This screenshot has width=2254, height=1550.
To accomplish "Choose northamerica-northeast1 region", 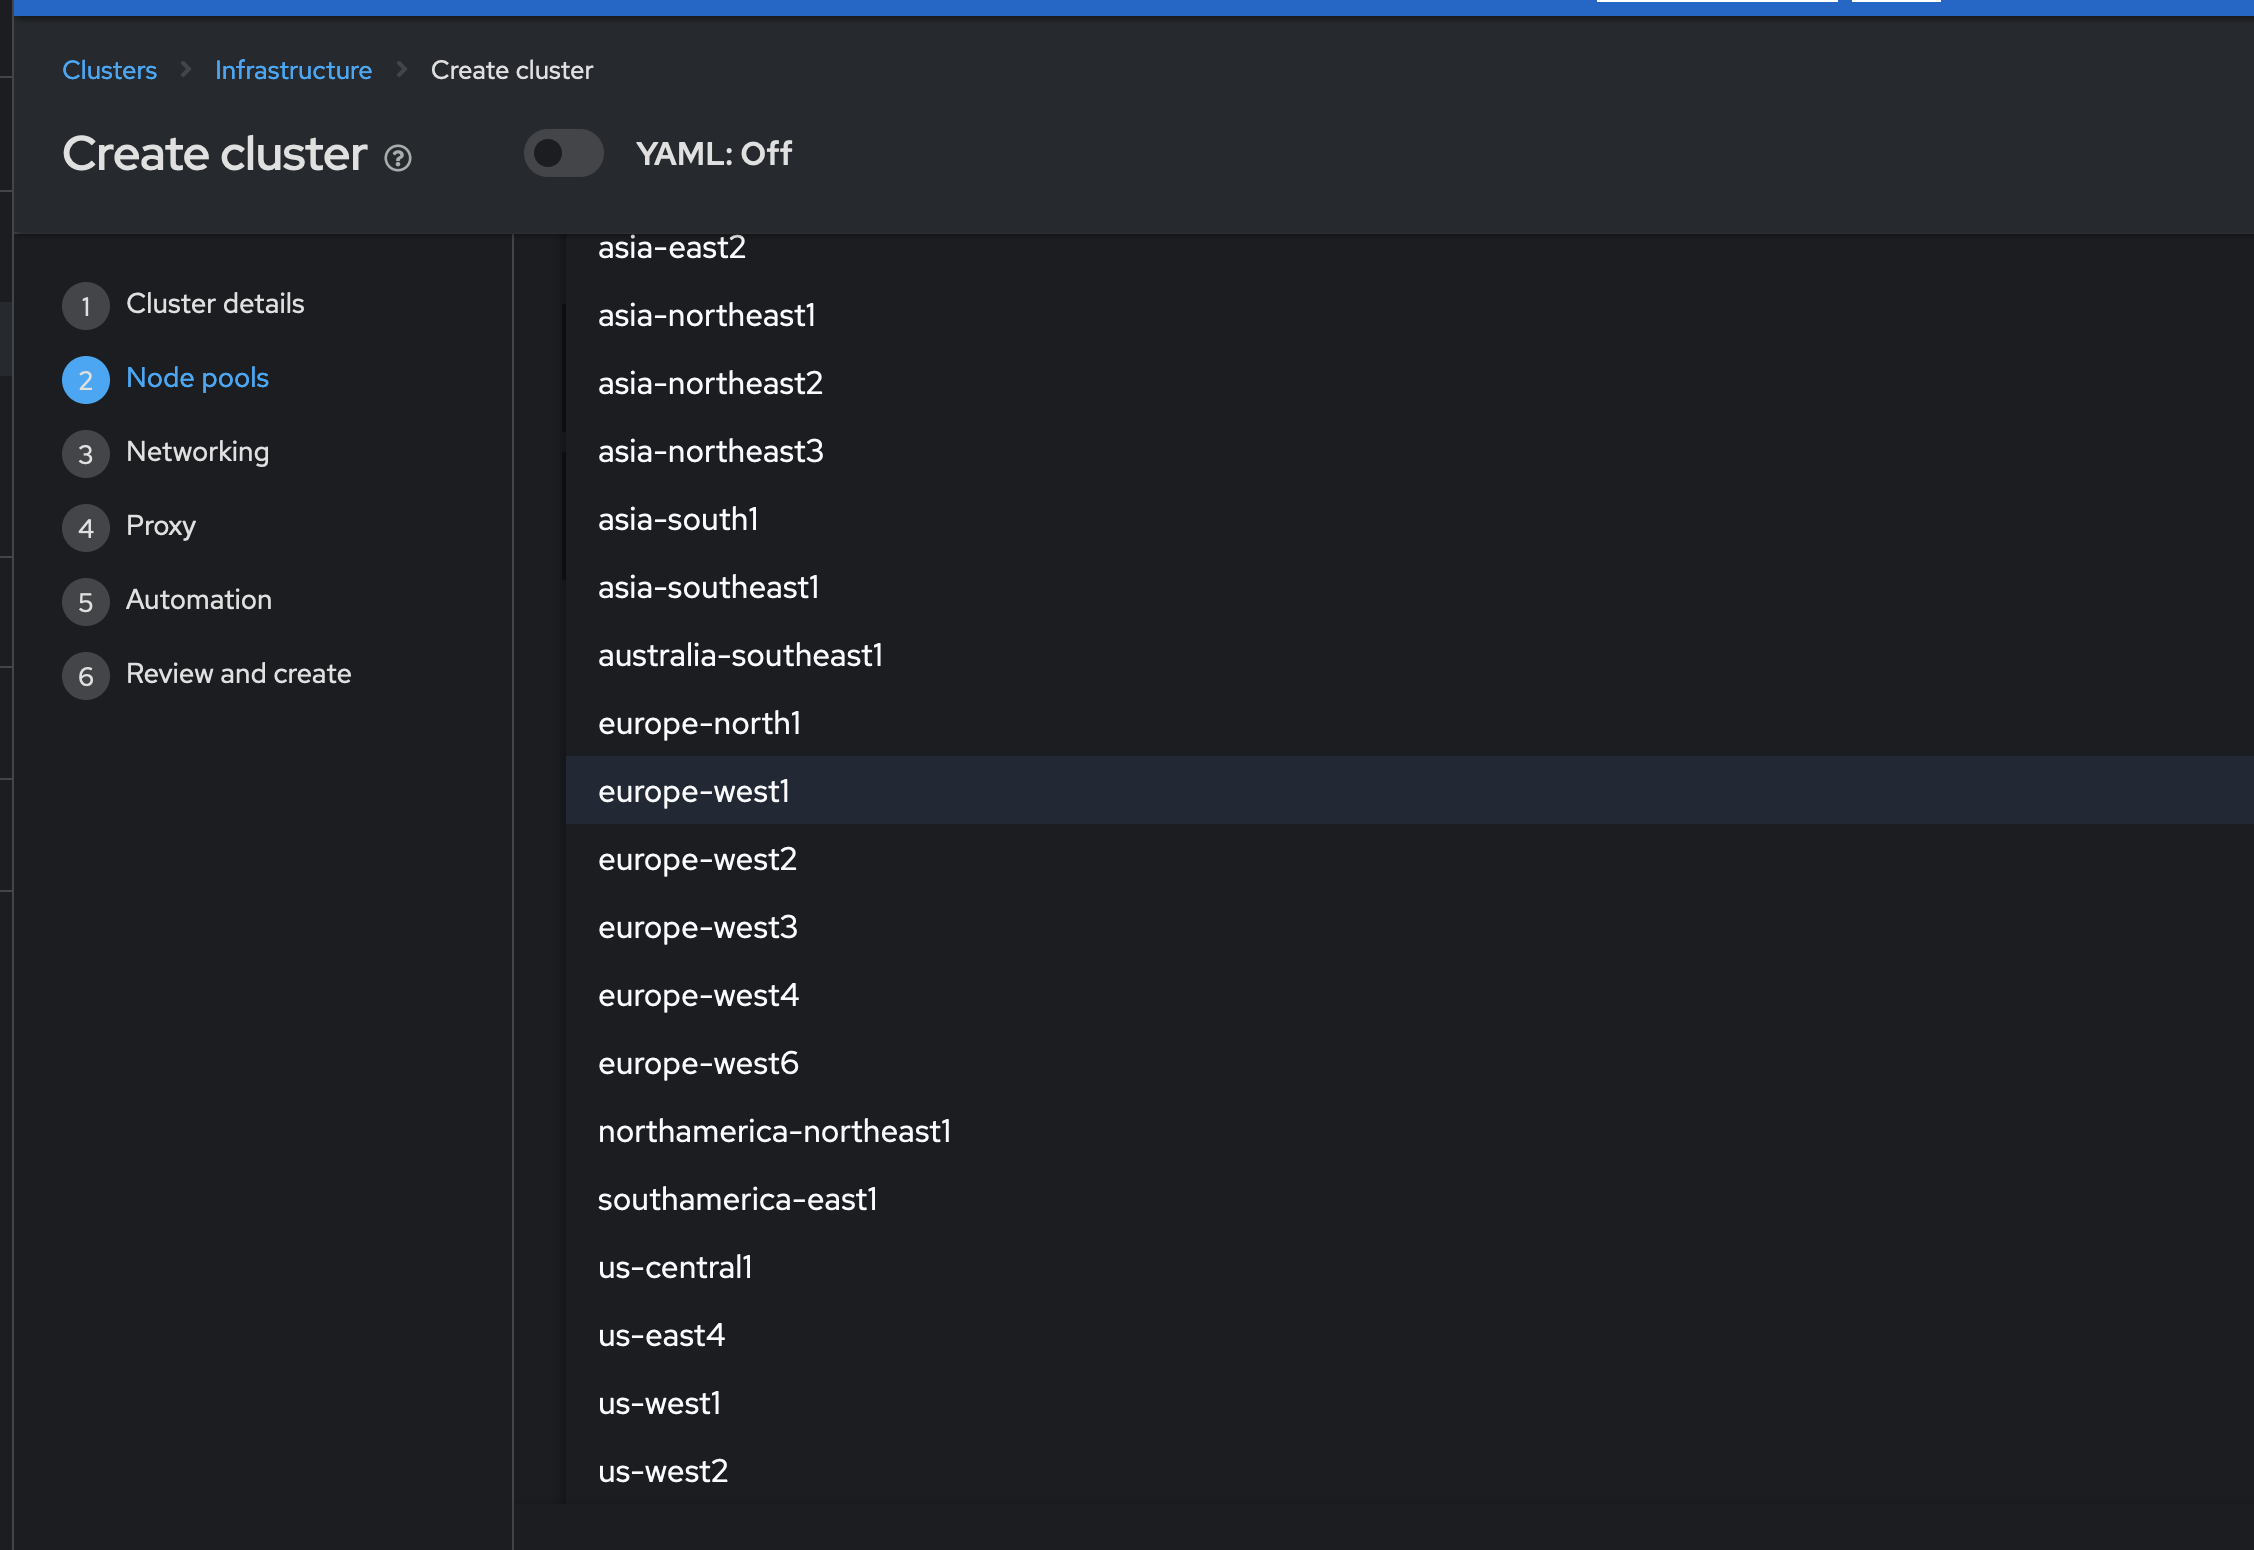I will click(x=774, y=1131).
